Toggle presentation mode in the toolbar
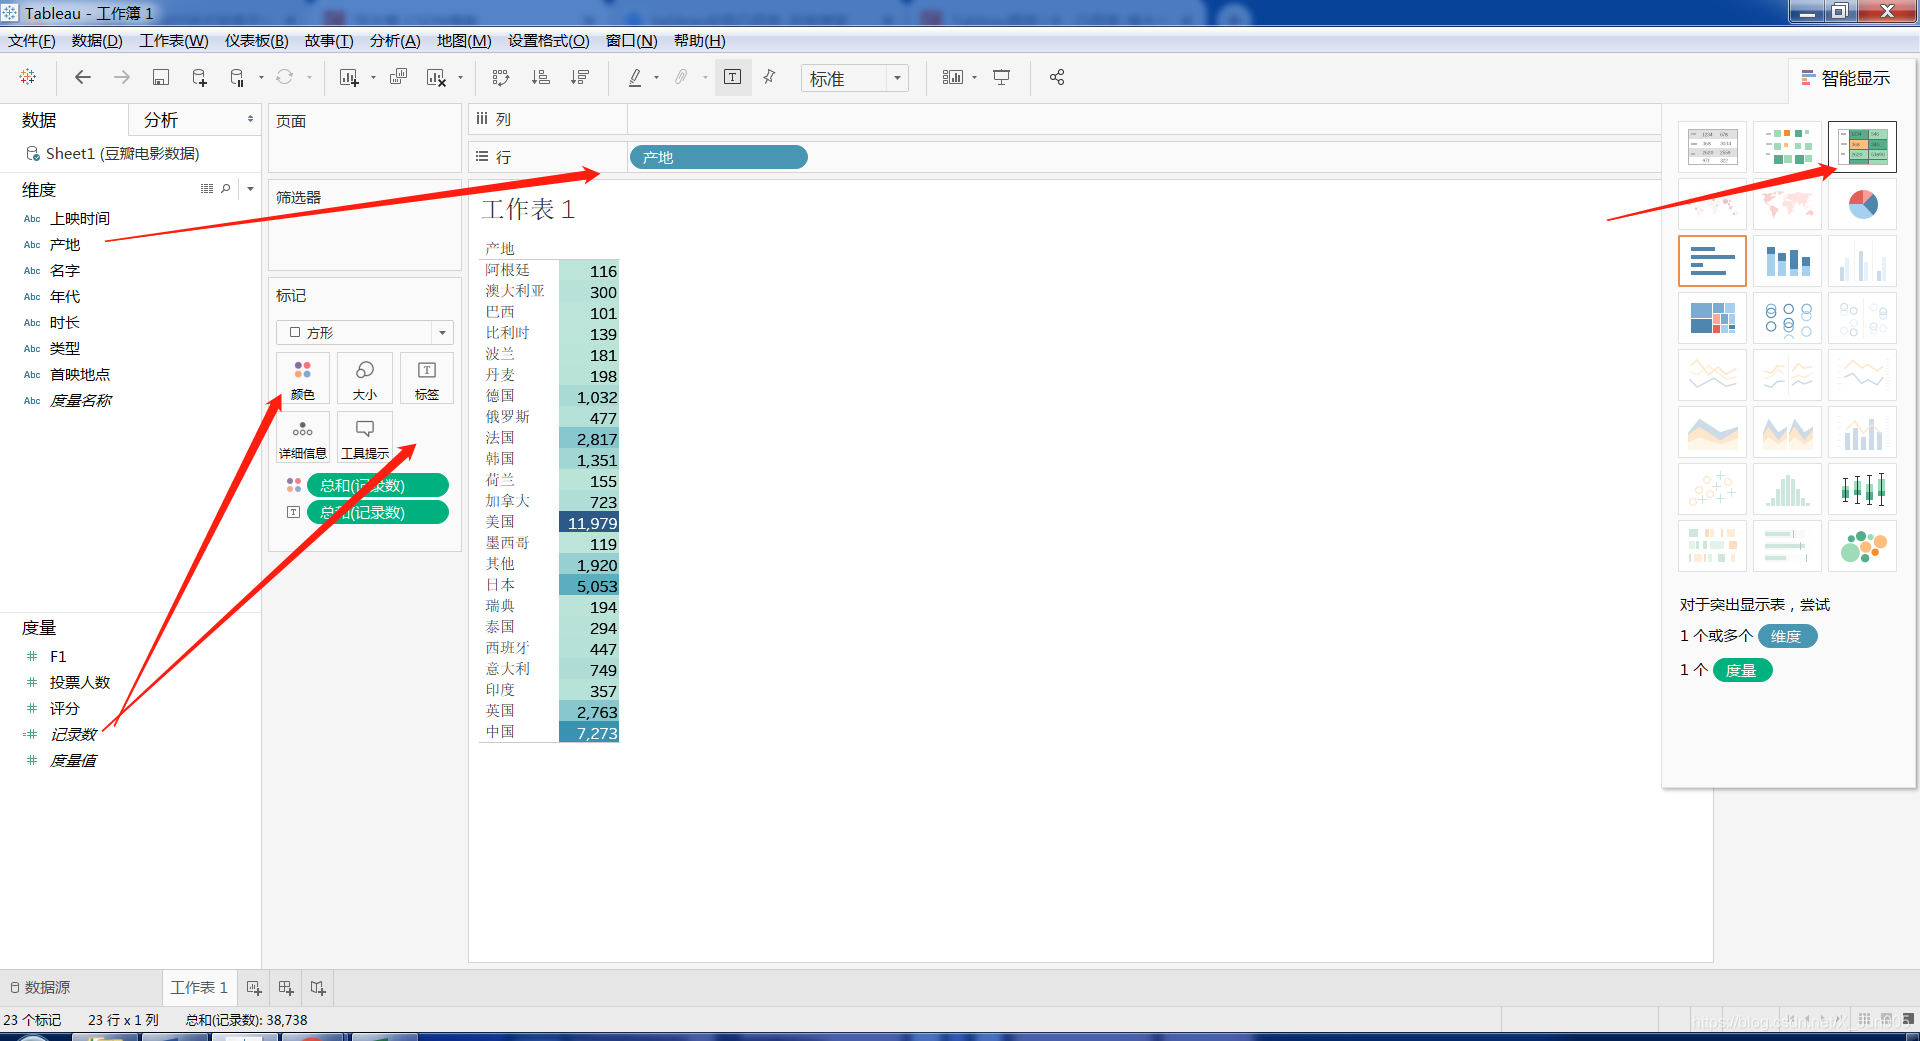Viewport: 1920px width, 1041px height. tap(1001, 77)
